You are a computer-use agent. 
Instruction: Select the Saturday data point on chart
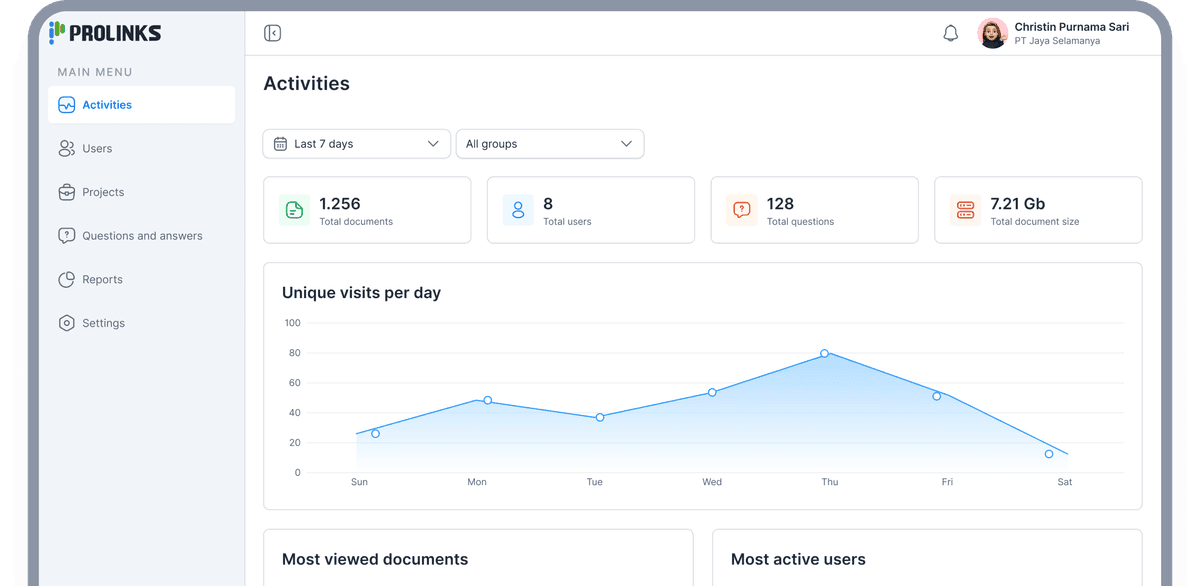point(1049,454)
